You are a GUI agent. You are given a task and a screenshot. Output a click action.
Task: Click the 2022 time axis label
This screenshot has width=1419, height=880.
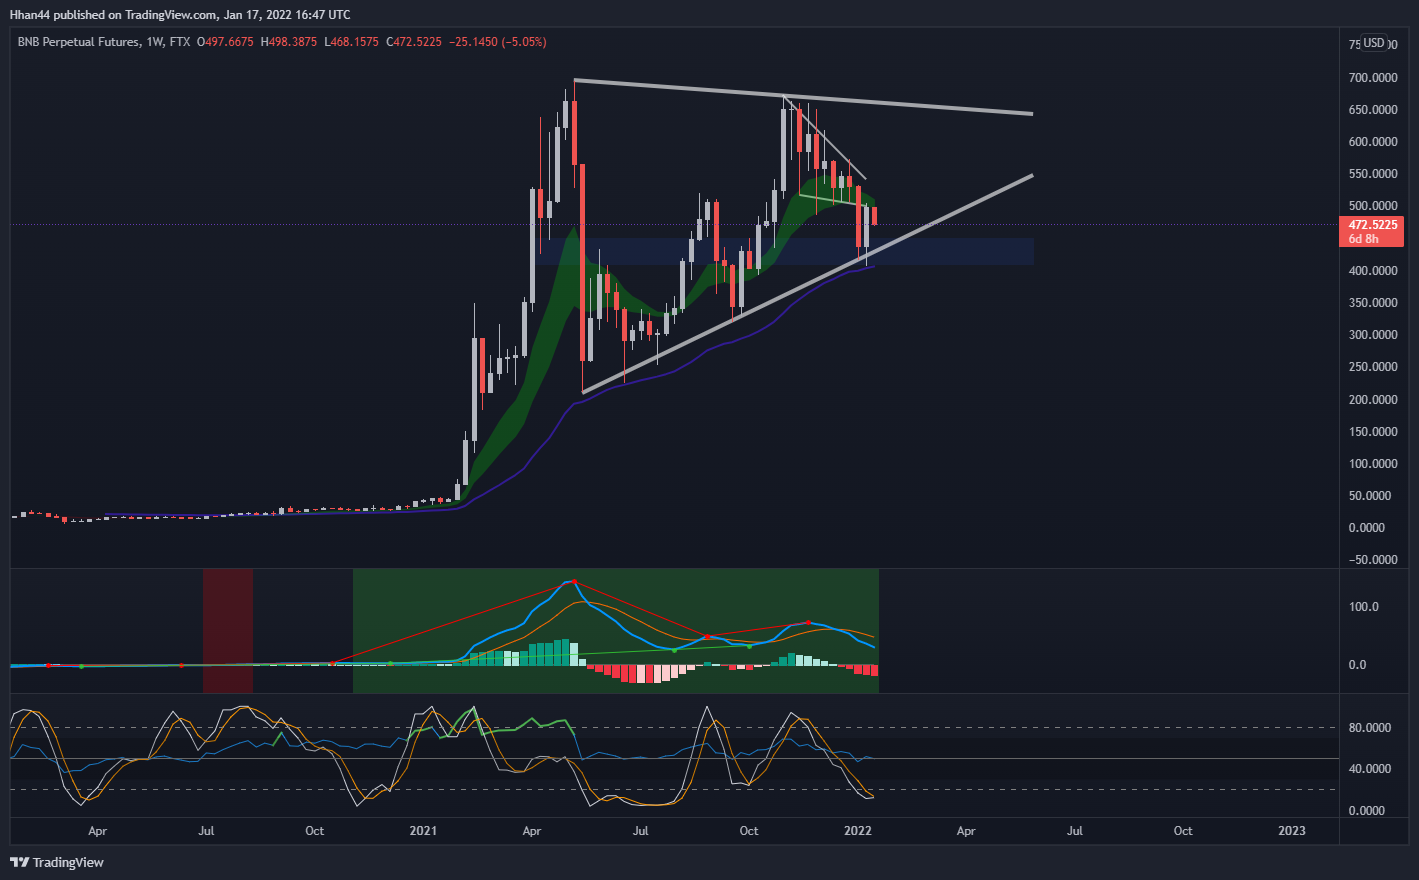pos(858,831)
